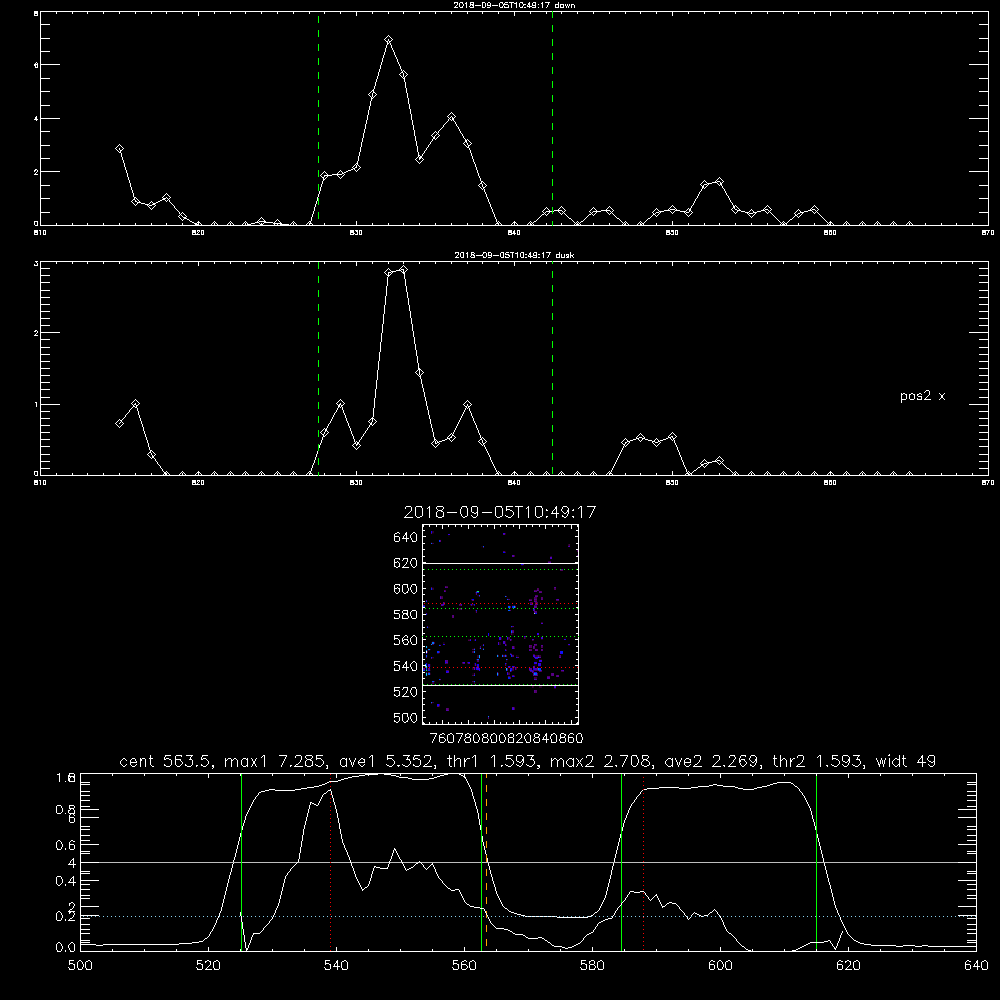Click the dotted horizontal threshold line in bottom plot
This screenshot has height=1000, width=1000.
point(528,916)
